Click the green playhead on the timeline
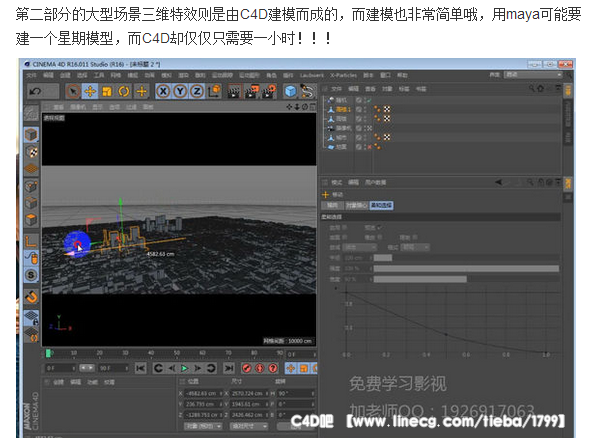This screenshot has height=438, width=591. click(x=48, y=353)
